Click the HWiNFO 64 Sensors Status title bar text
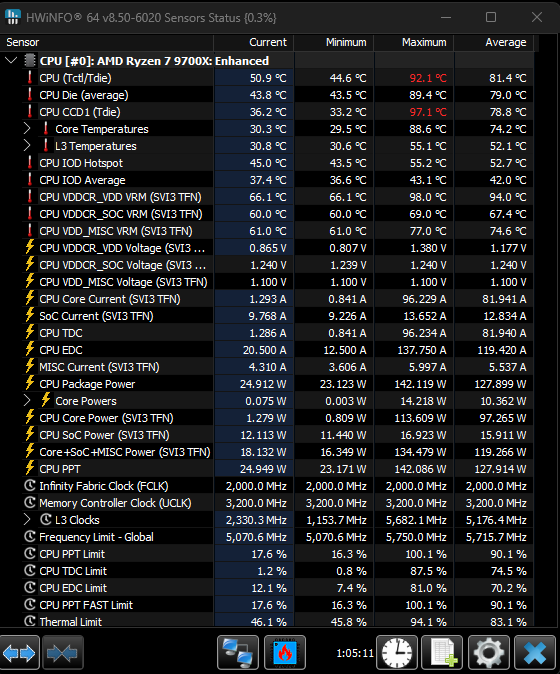Screen dimensions: 560x674 (151, 18)
